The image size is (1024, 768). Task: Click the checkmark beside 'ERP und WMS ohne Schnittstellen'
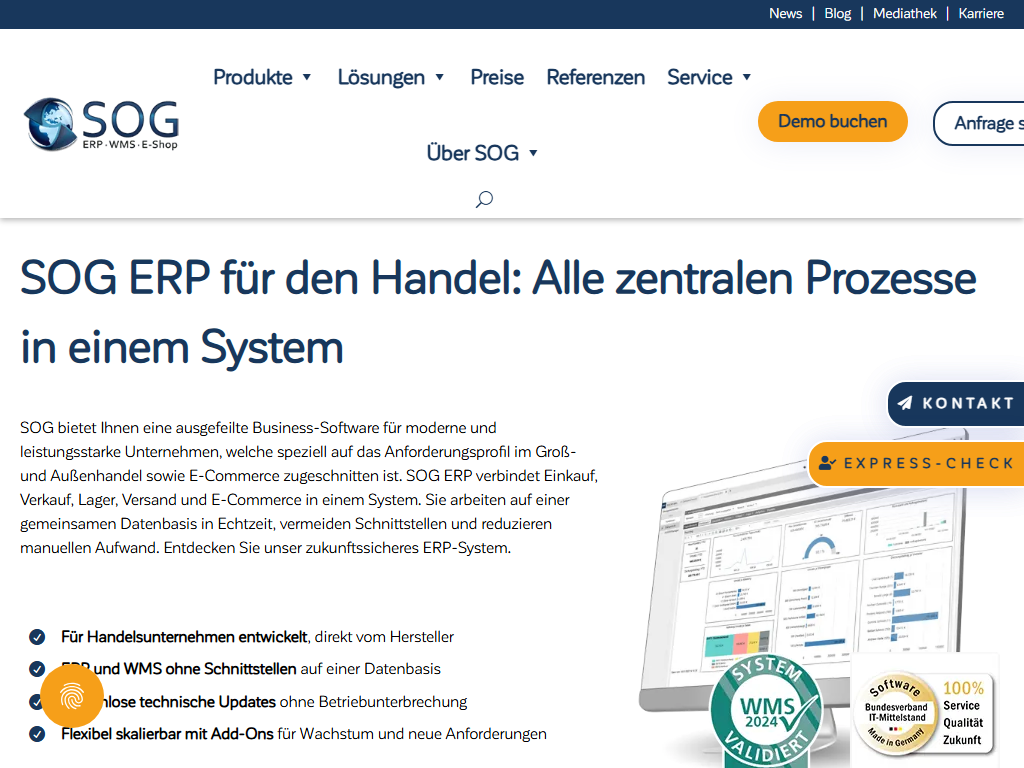[37, 669]
